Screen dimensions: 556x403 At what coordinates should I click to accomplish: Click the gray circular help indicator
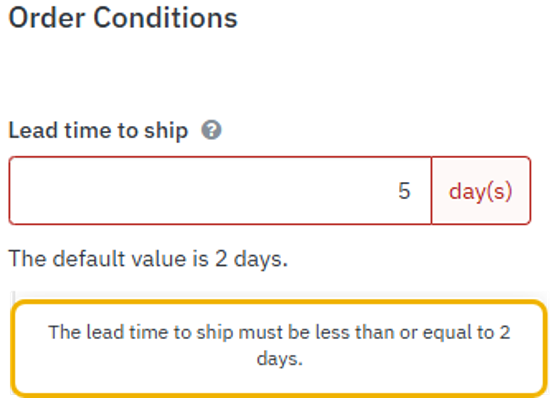[211, 130]
